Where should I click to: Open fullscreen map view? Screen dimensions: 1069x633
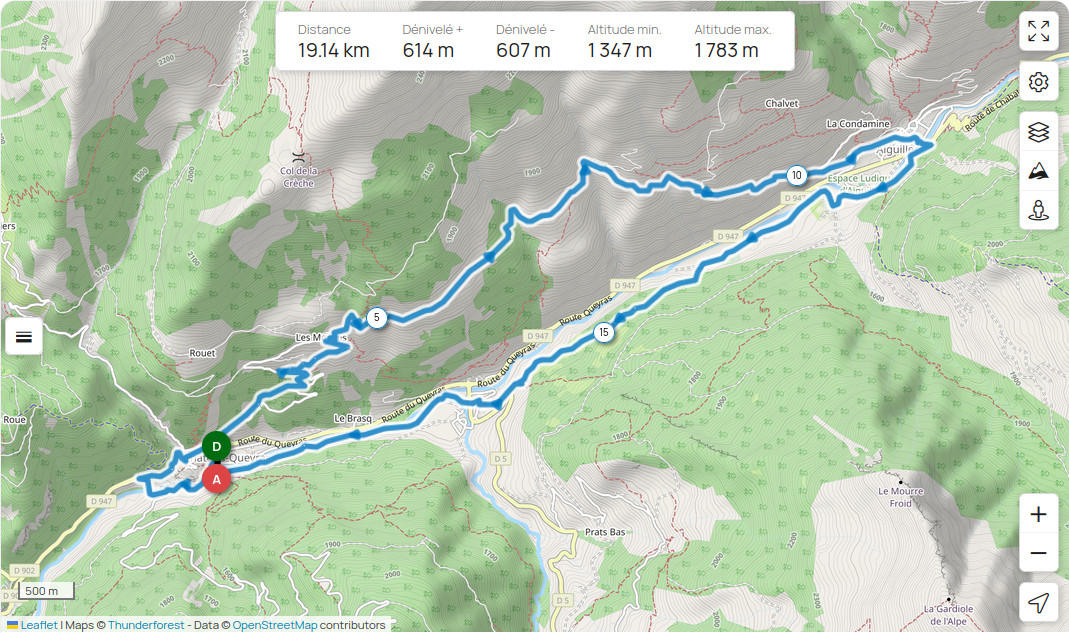tap(1038, 31)
